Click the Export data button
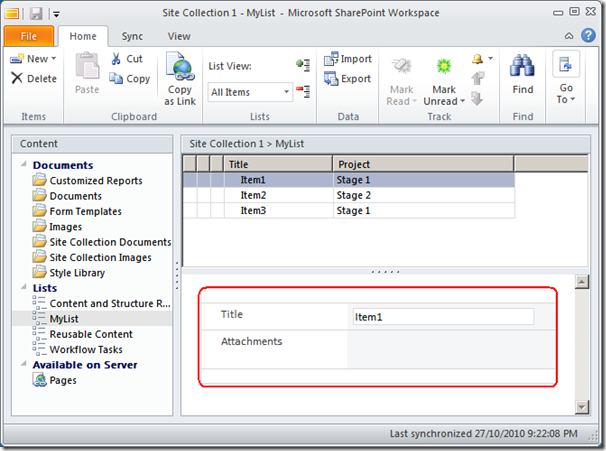 click(347, 78)
